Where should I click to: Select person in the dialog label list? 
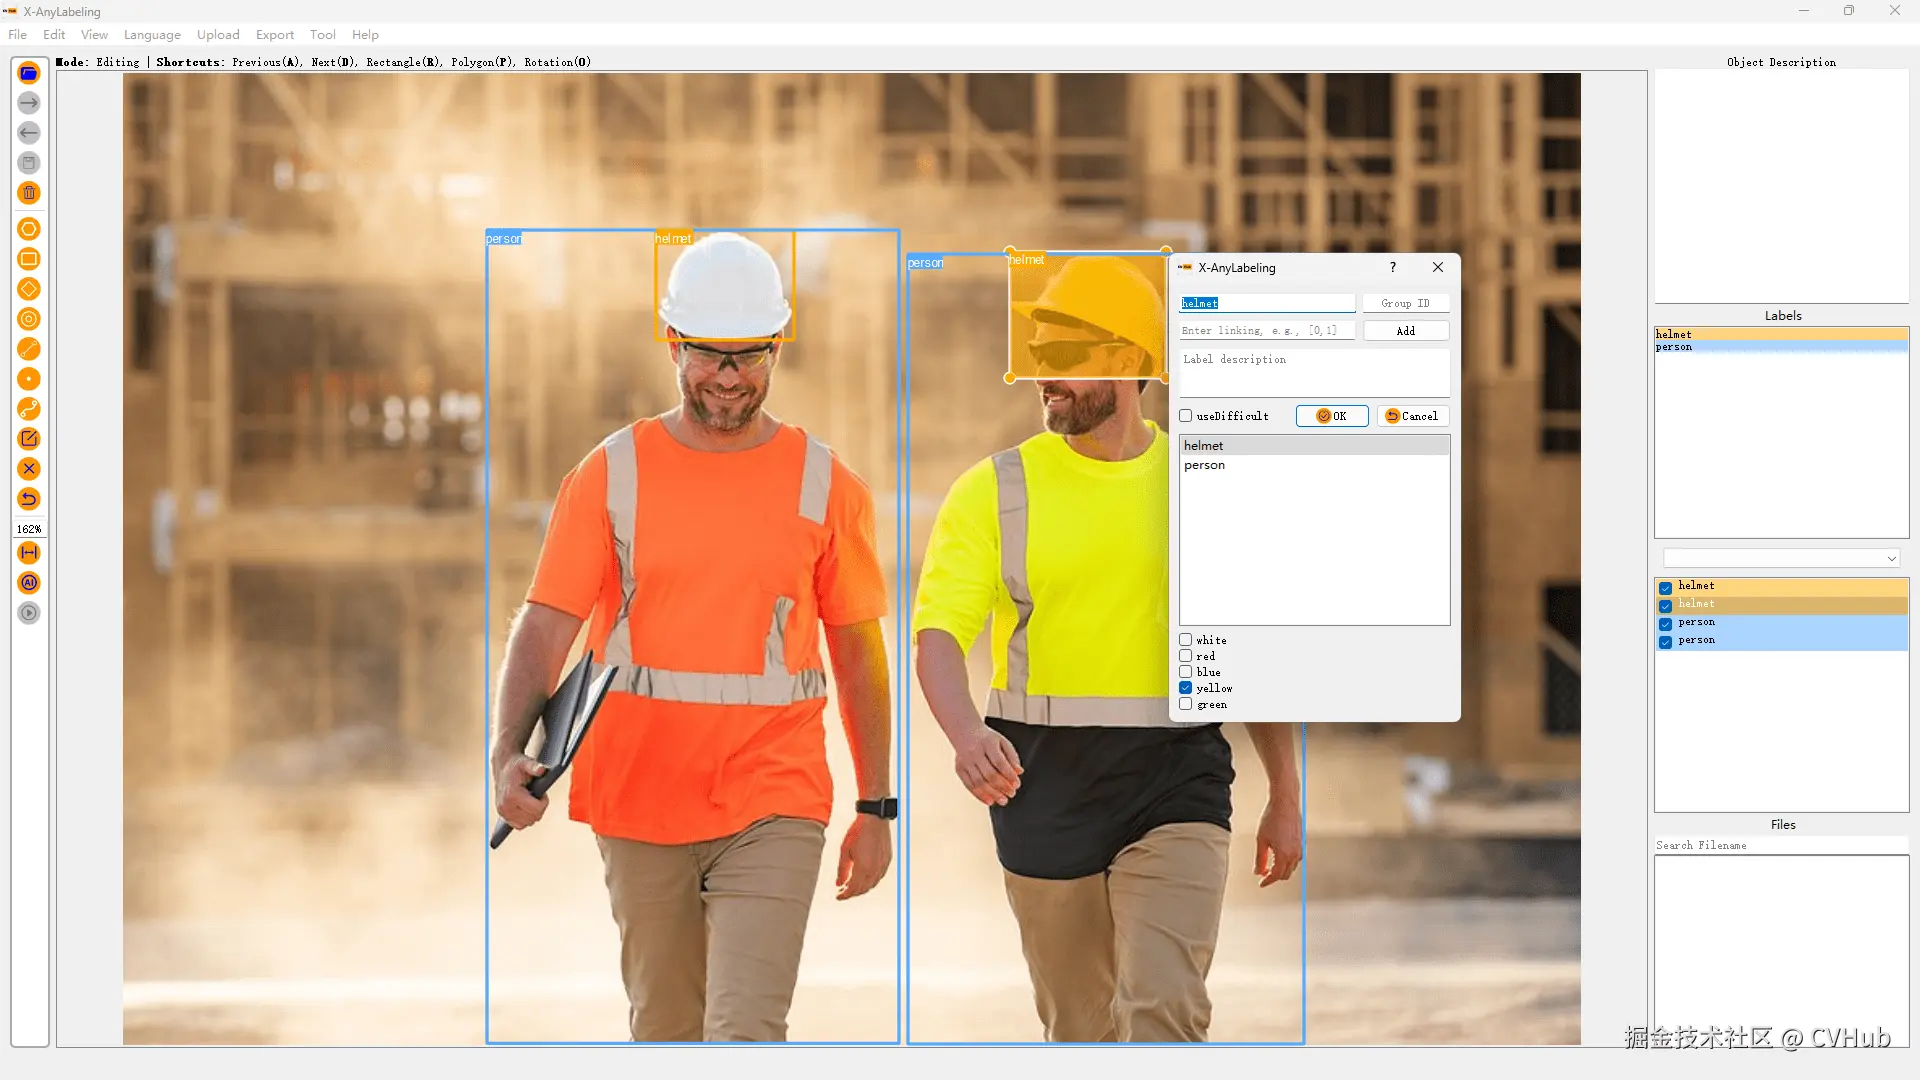point(1204,465)
